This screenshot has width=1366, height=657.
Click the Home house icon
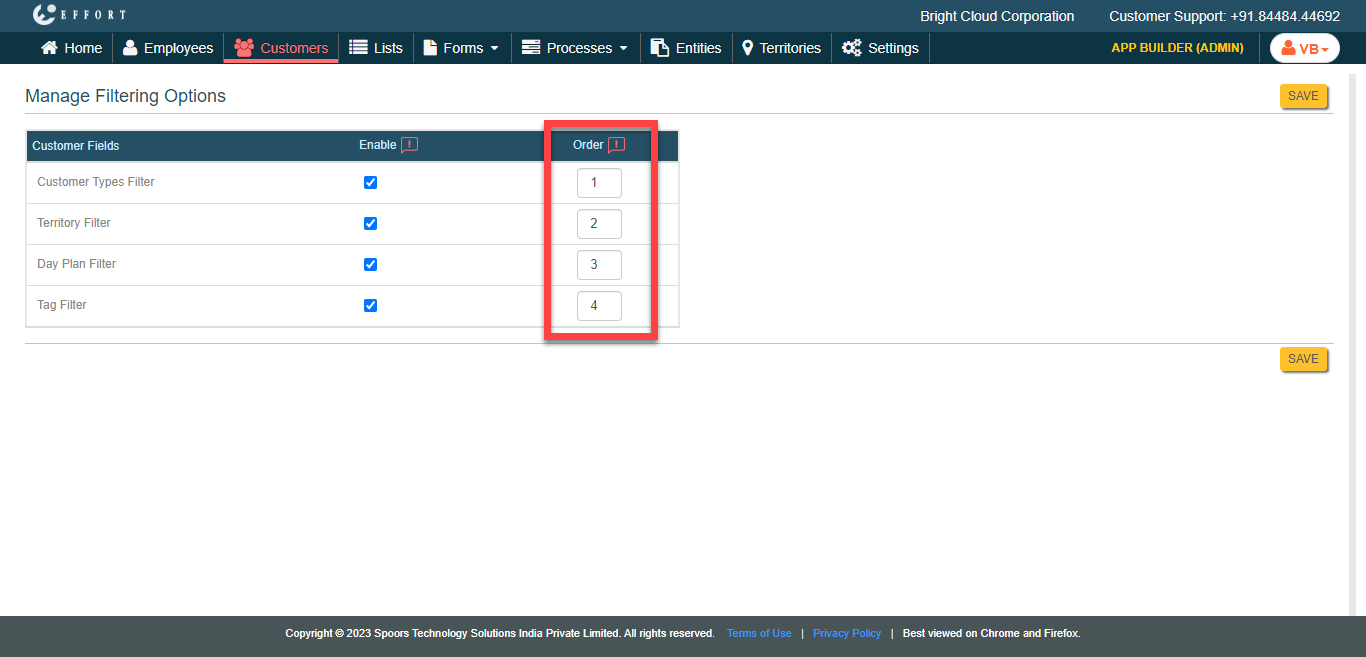pos(49,48)
